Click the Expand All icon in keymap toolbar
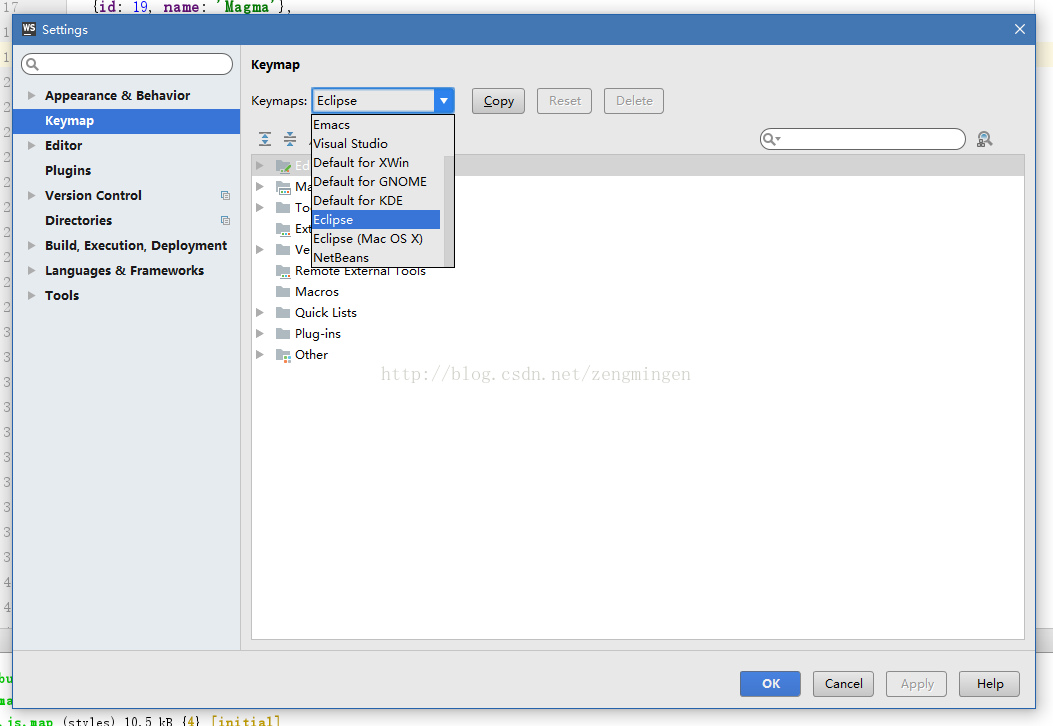Image resolution: width=1053 pixels, height=726 pixels. [x=265, y=139]
